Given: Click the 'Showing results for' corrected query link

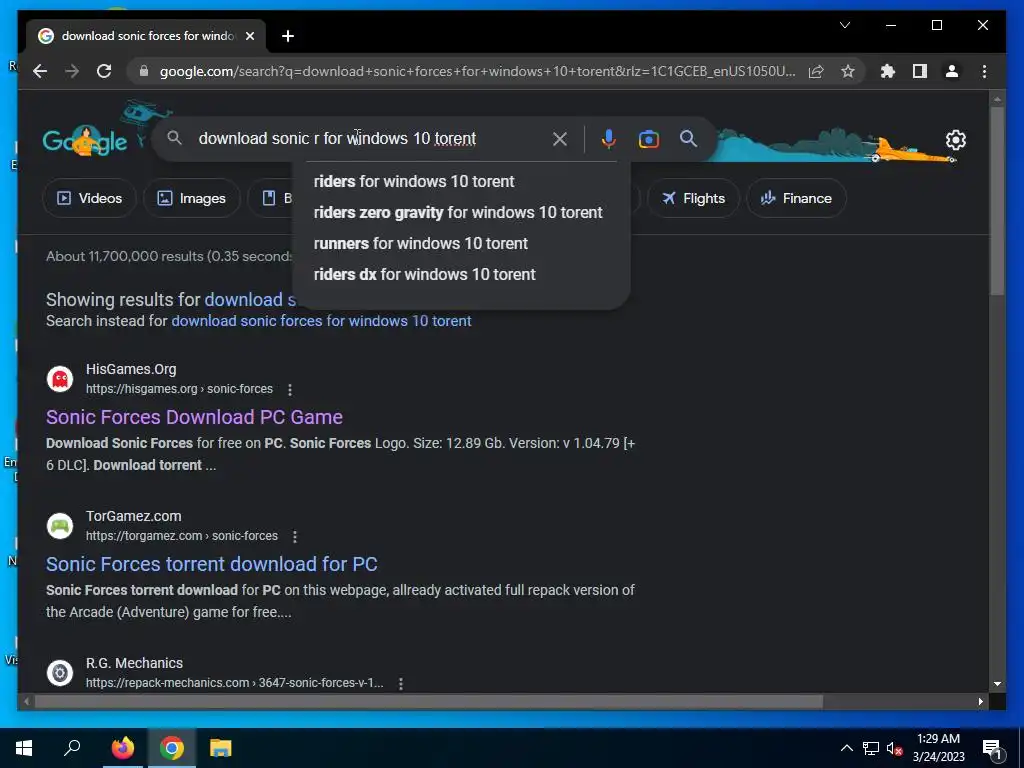Looking at the screenshot, I should click(x=250, y=300).
